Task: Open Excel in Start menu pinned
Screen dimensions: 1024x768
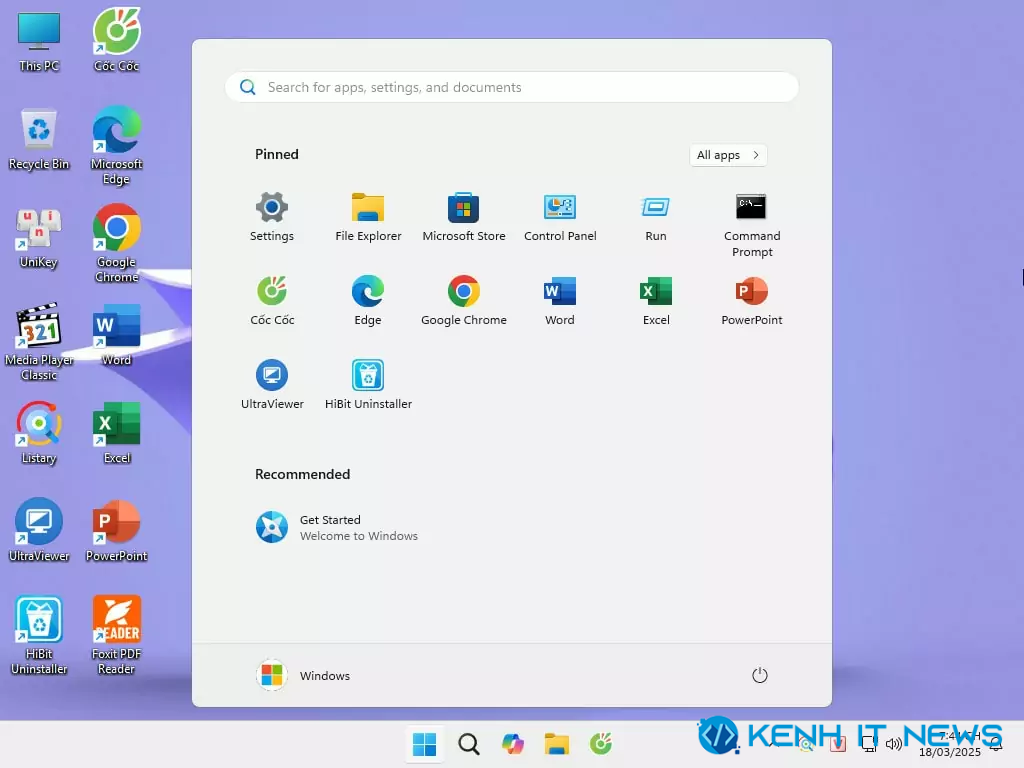Action: point(656,301)
